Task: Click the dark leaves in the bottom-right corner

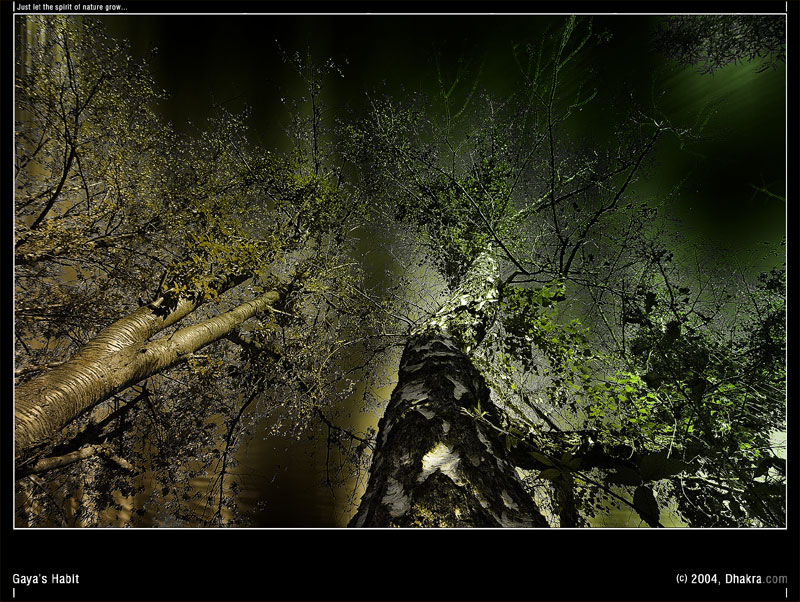Action: pyautogui.click(x=740, y=490)
